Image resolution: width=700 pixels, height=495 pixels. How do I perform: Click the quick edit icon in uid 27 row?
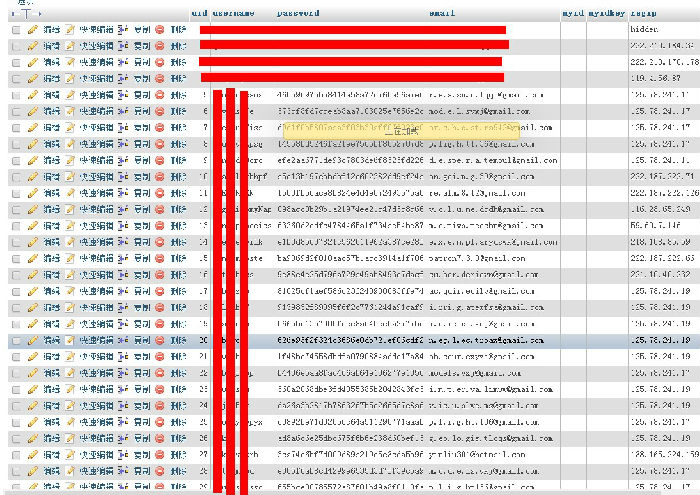pos(70,453)
